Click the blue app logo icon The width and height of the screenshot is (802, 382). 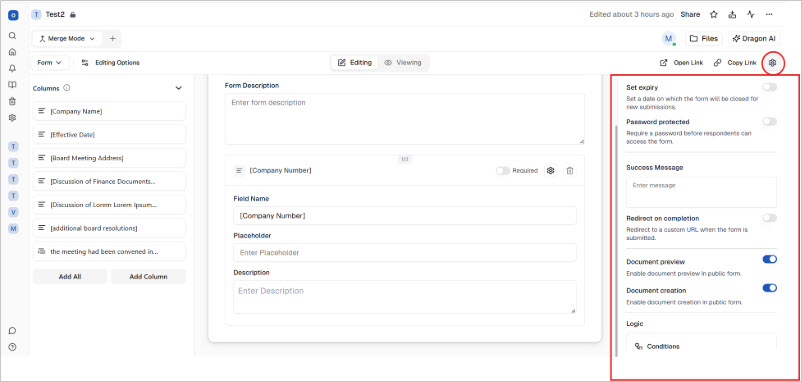(x=13, y=15)
